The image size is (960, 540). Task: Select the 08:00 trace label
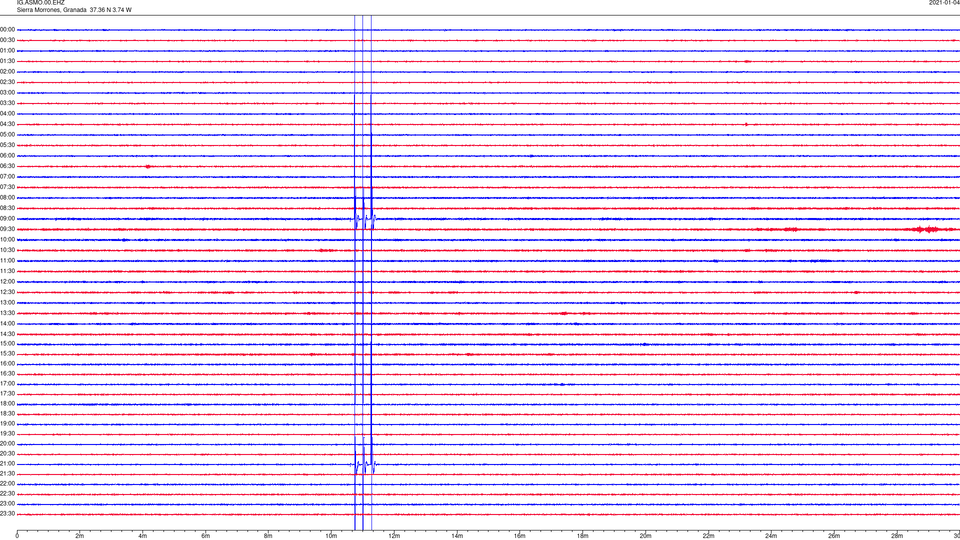[7, 197]
